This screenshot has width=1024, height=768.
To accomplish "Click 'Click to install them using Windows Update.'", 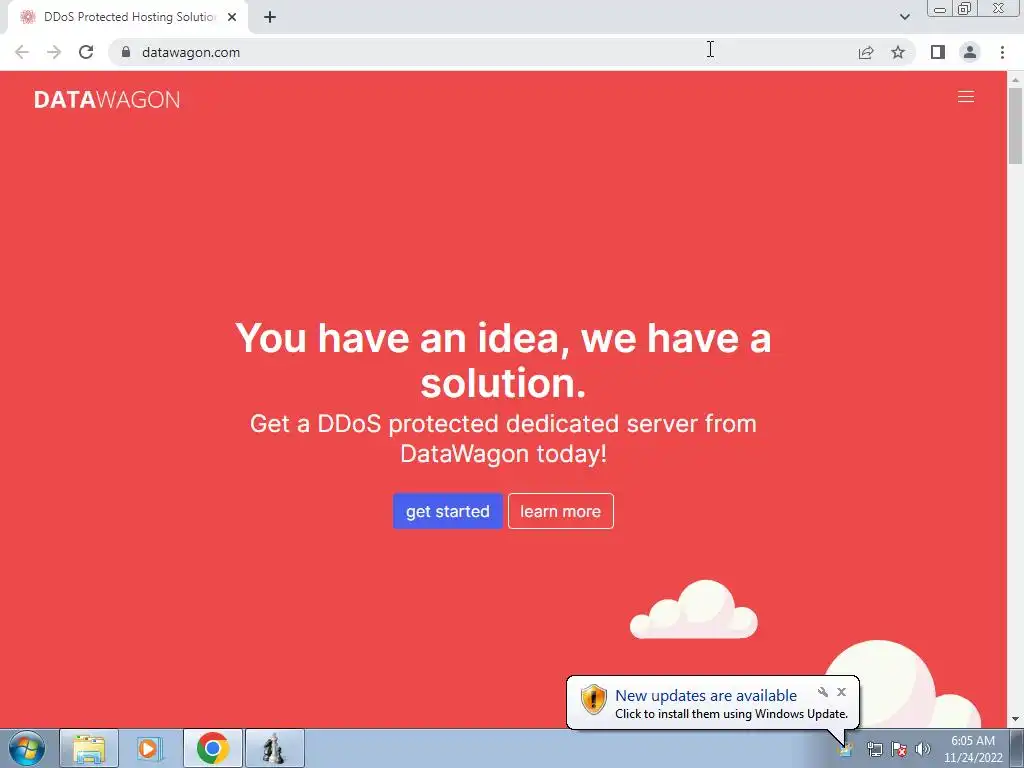I will coord(731,714).
